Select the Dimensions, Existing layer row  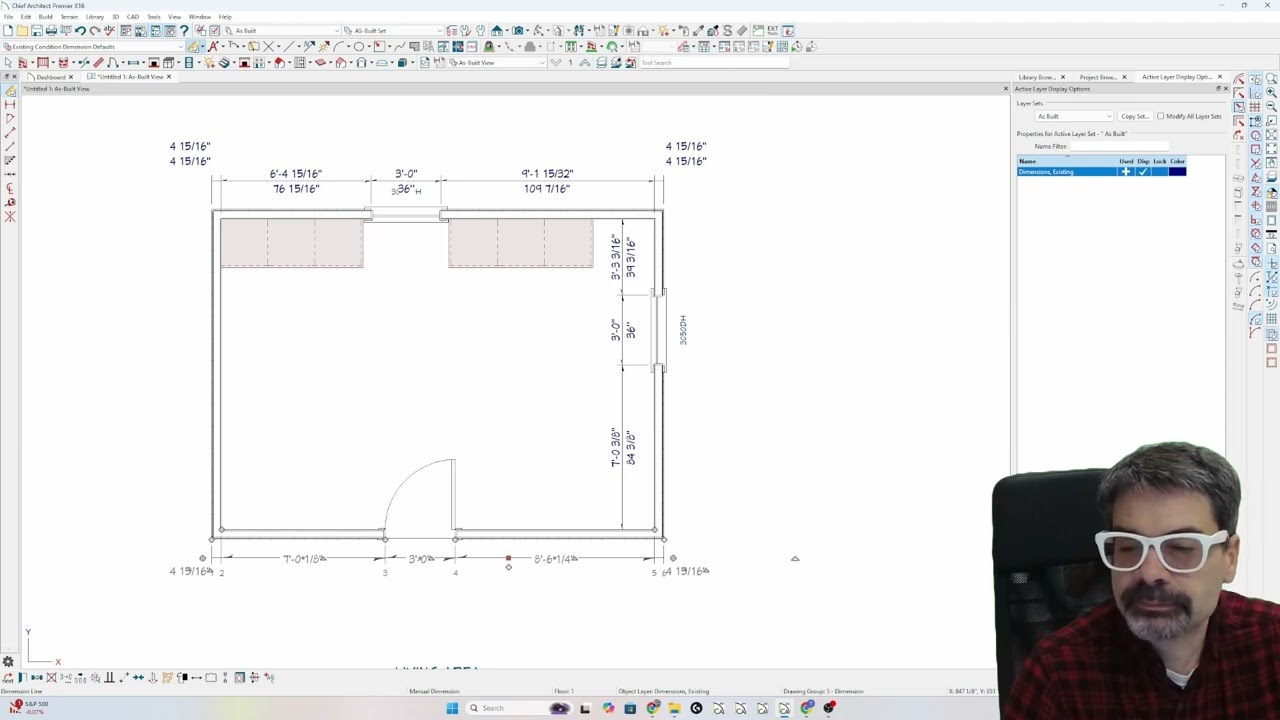(x=1102, y=171)
